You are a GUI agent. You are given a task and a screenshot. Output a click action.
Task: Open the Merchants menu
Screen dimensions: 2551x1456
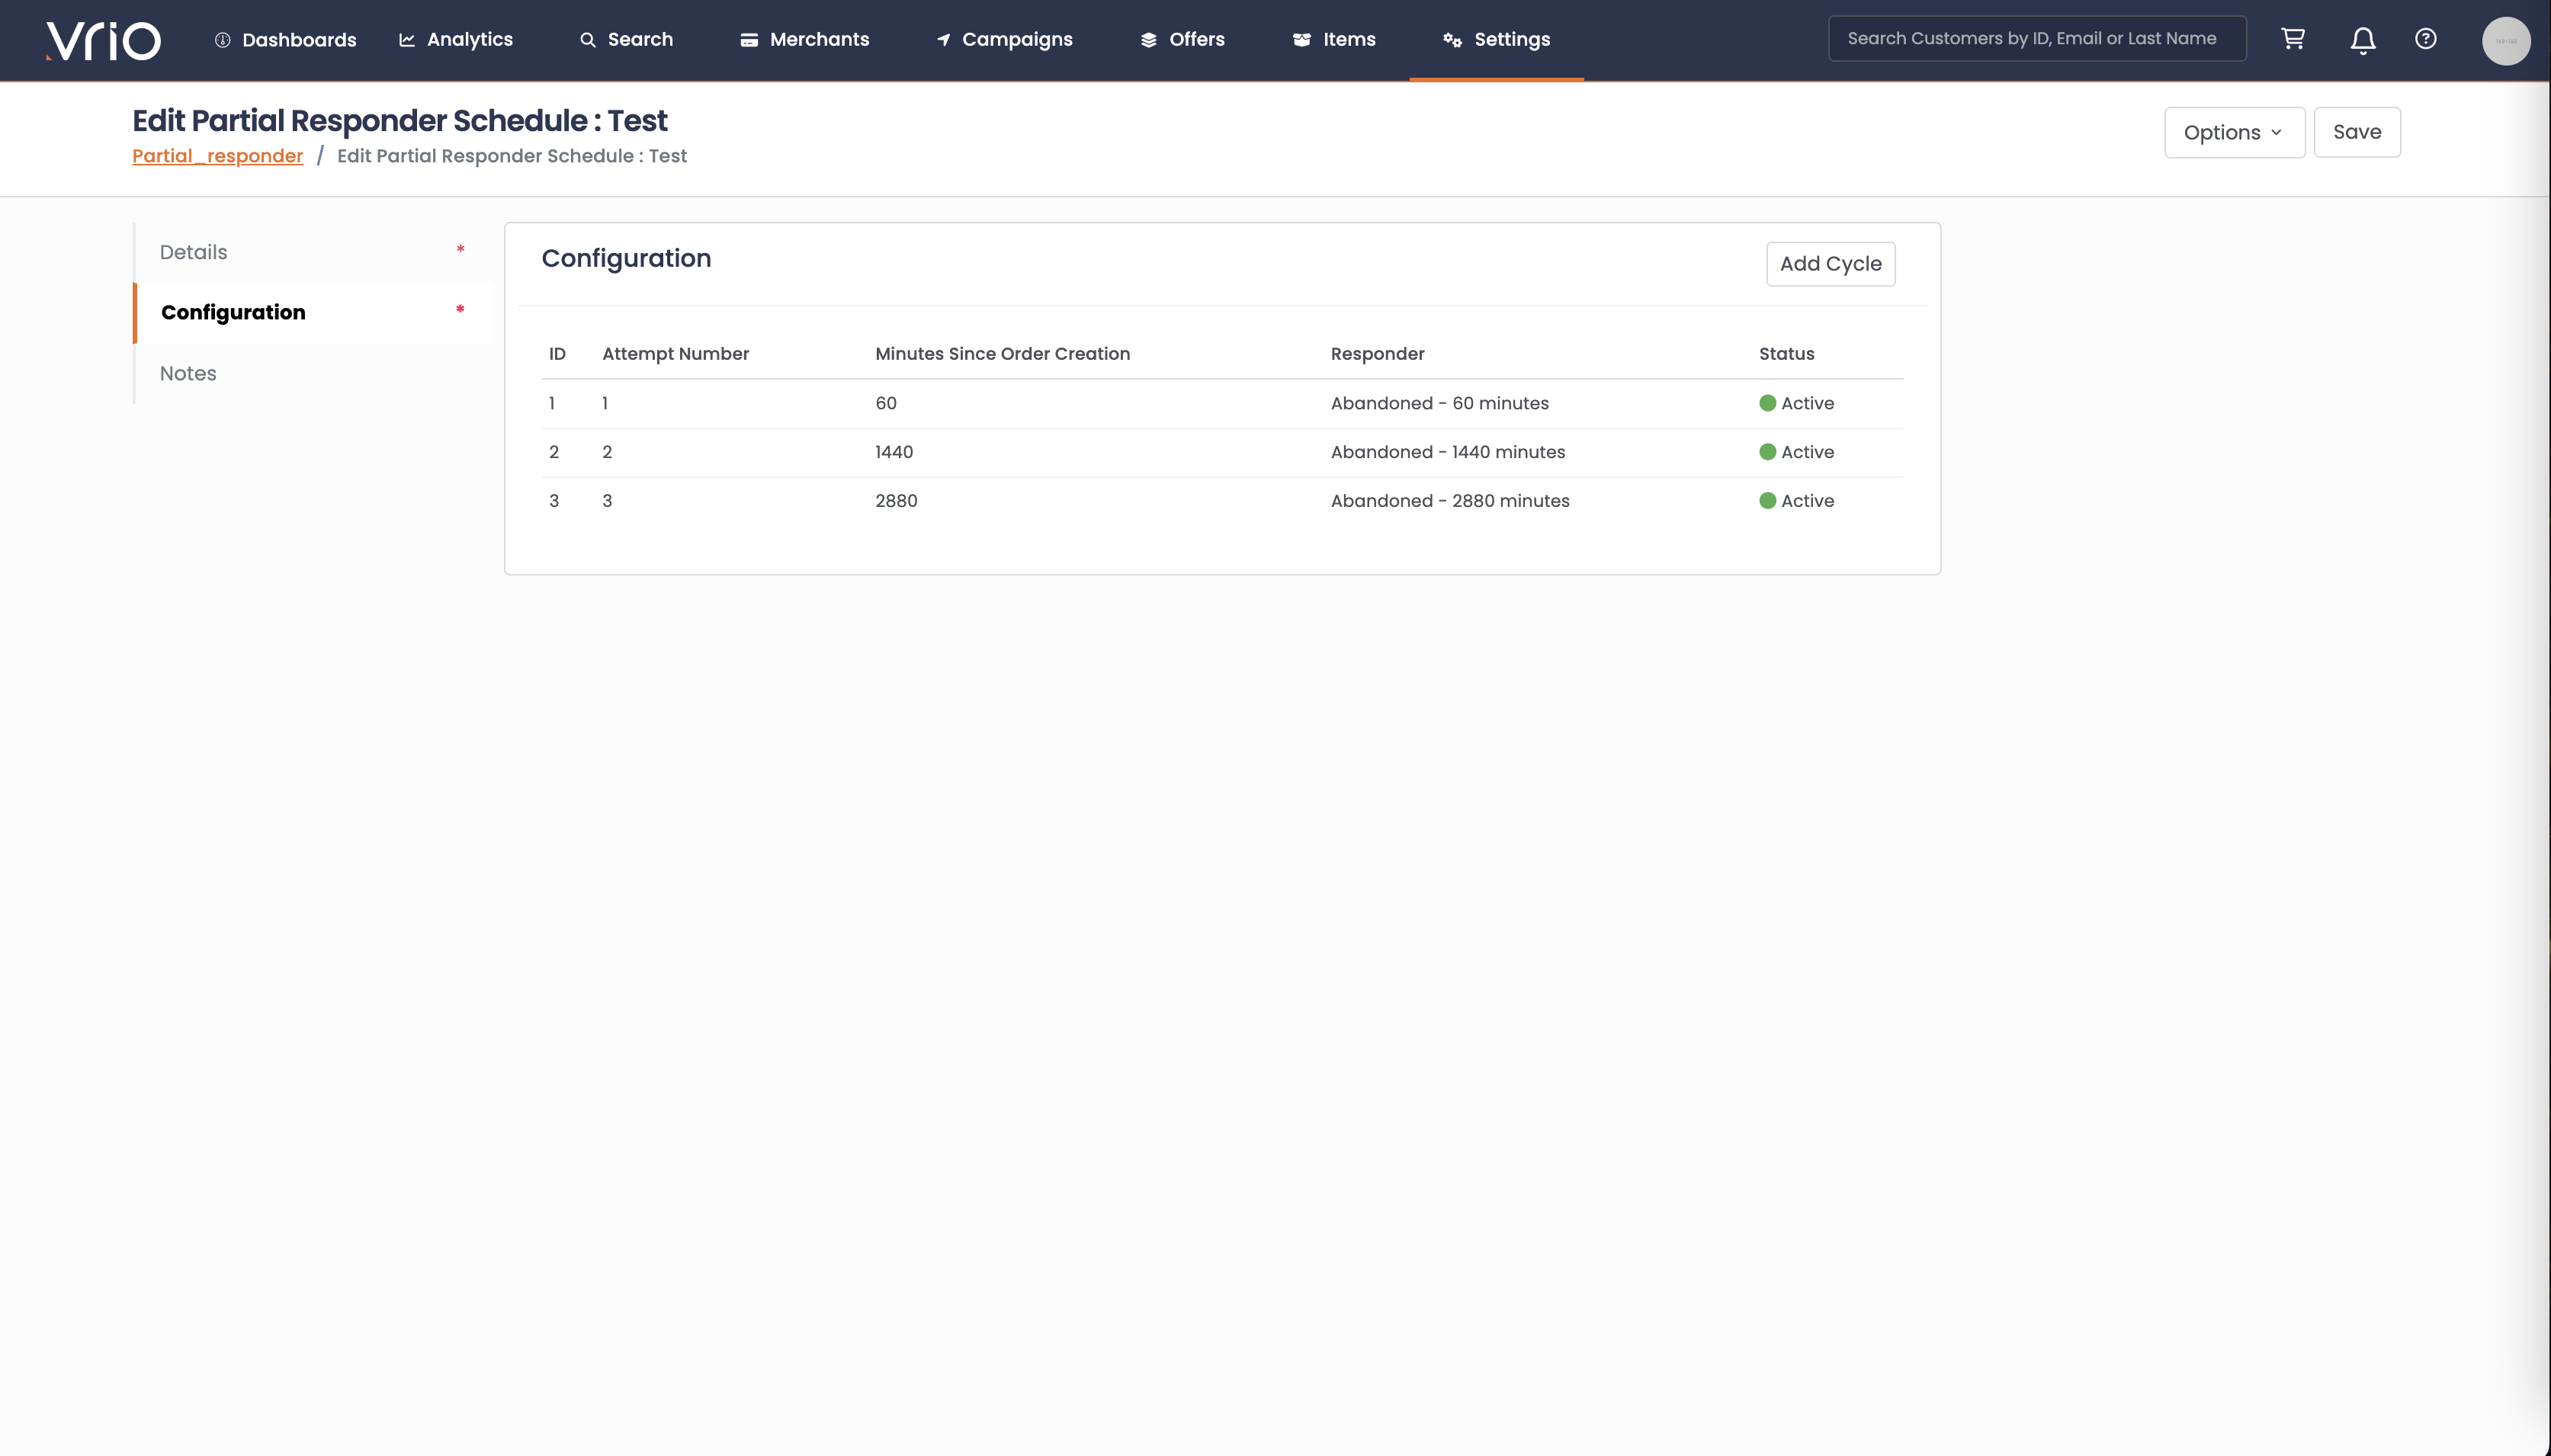click(804, 40)
